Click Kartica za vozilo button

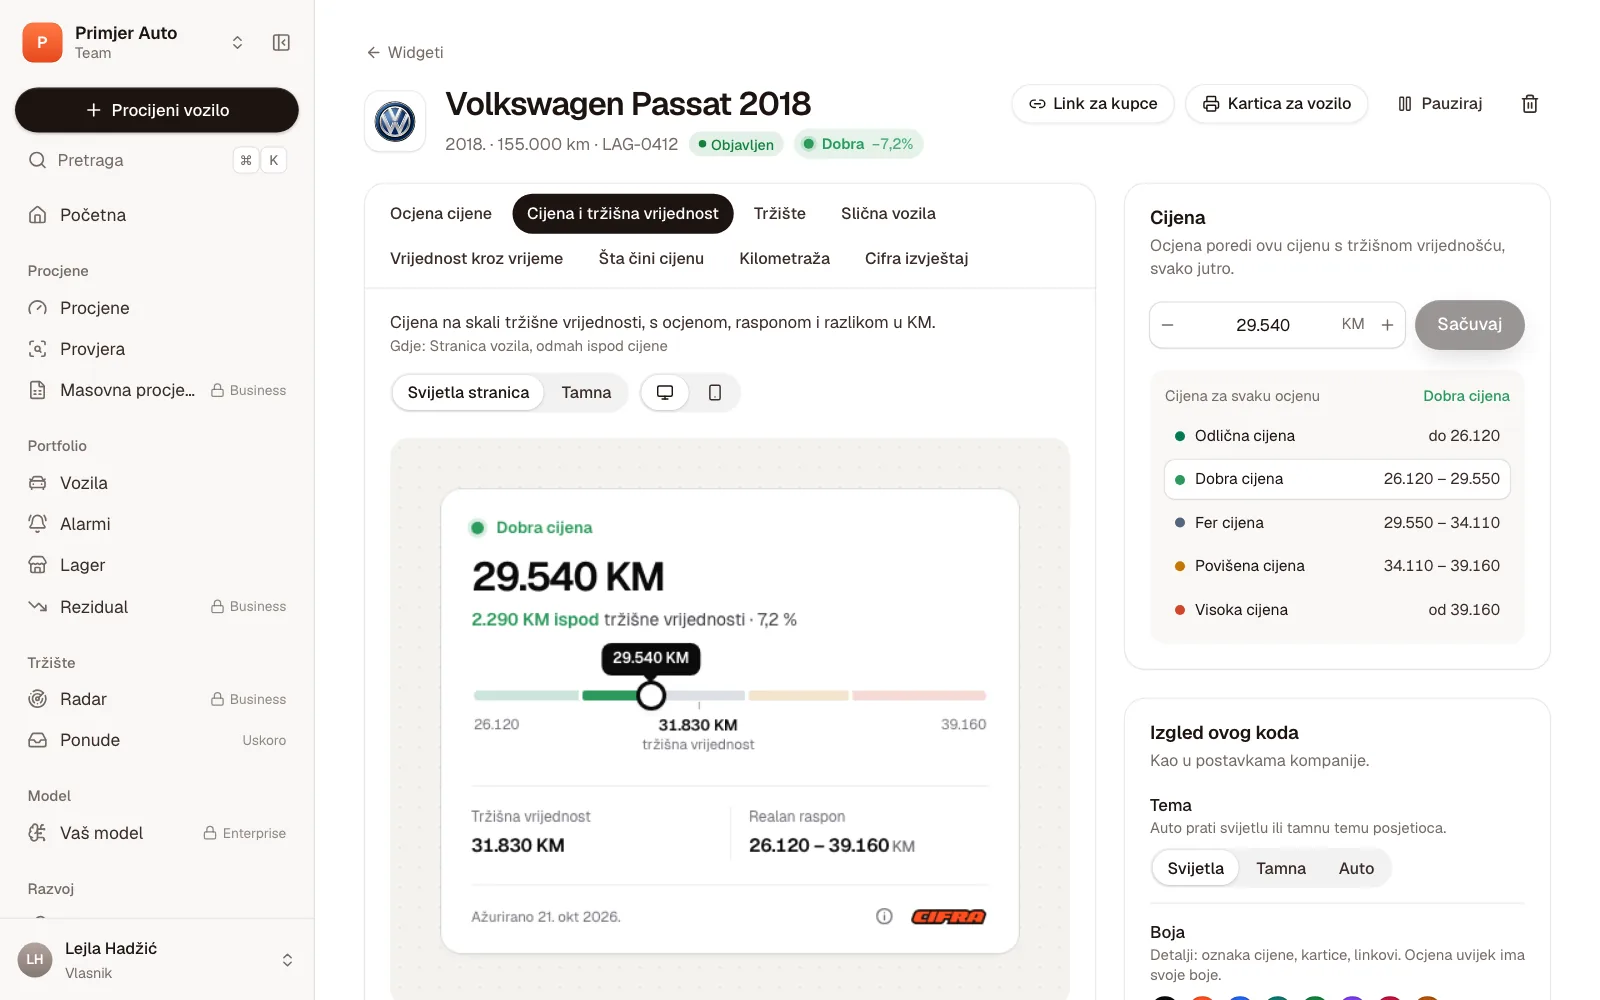point(1276,104)
